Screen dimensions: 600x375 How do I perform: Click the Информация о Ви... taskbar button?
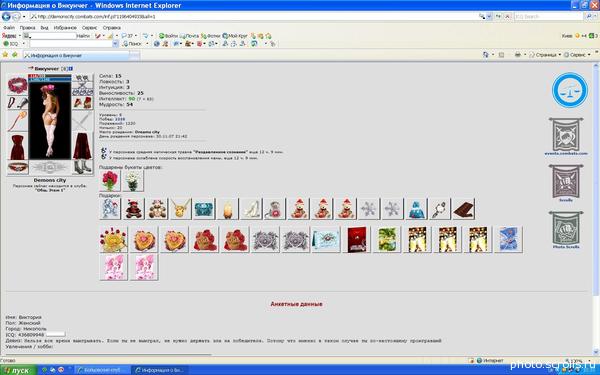(160, 370)
